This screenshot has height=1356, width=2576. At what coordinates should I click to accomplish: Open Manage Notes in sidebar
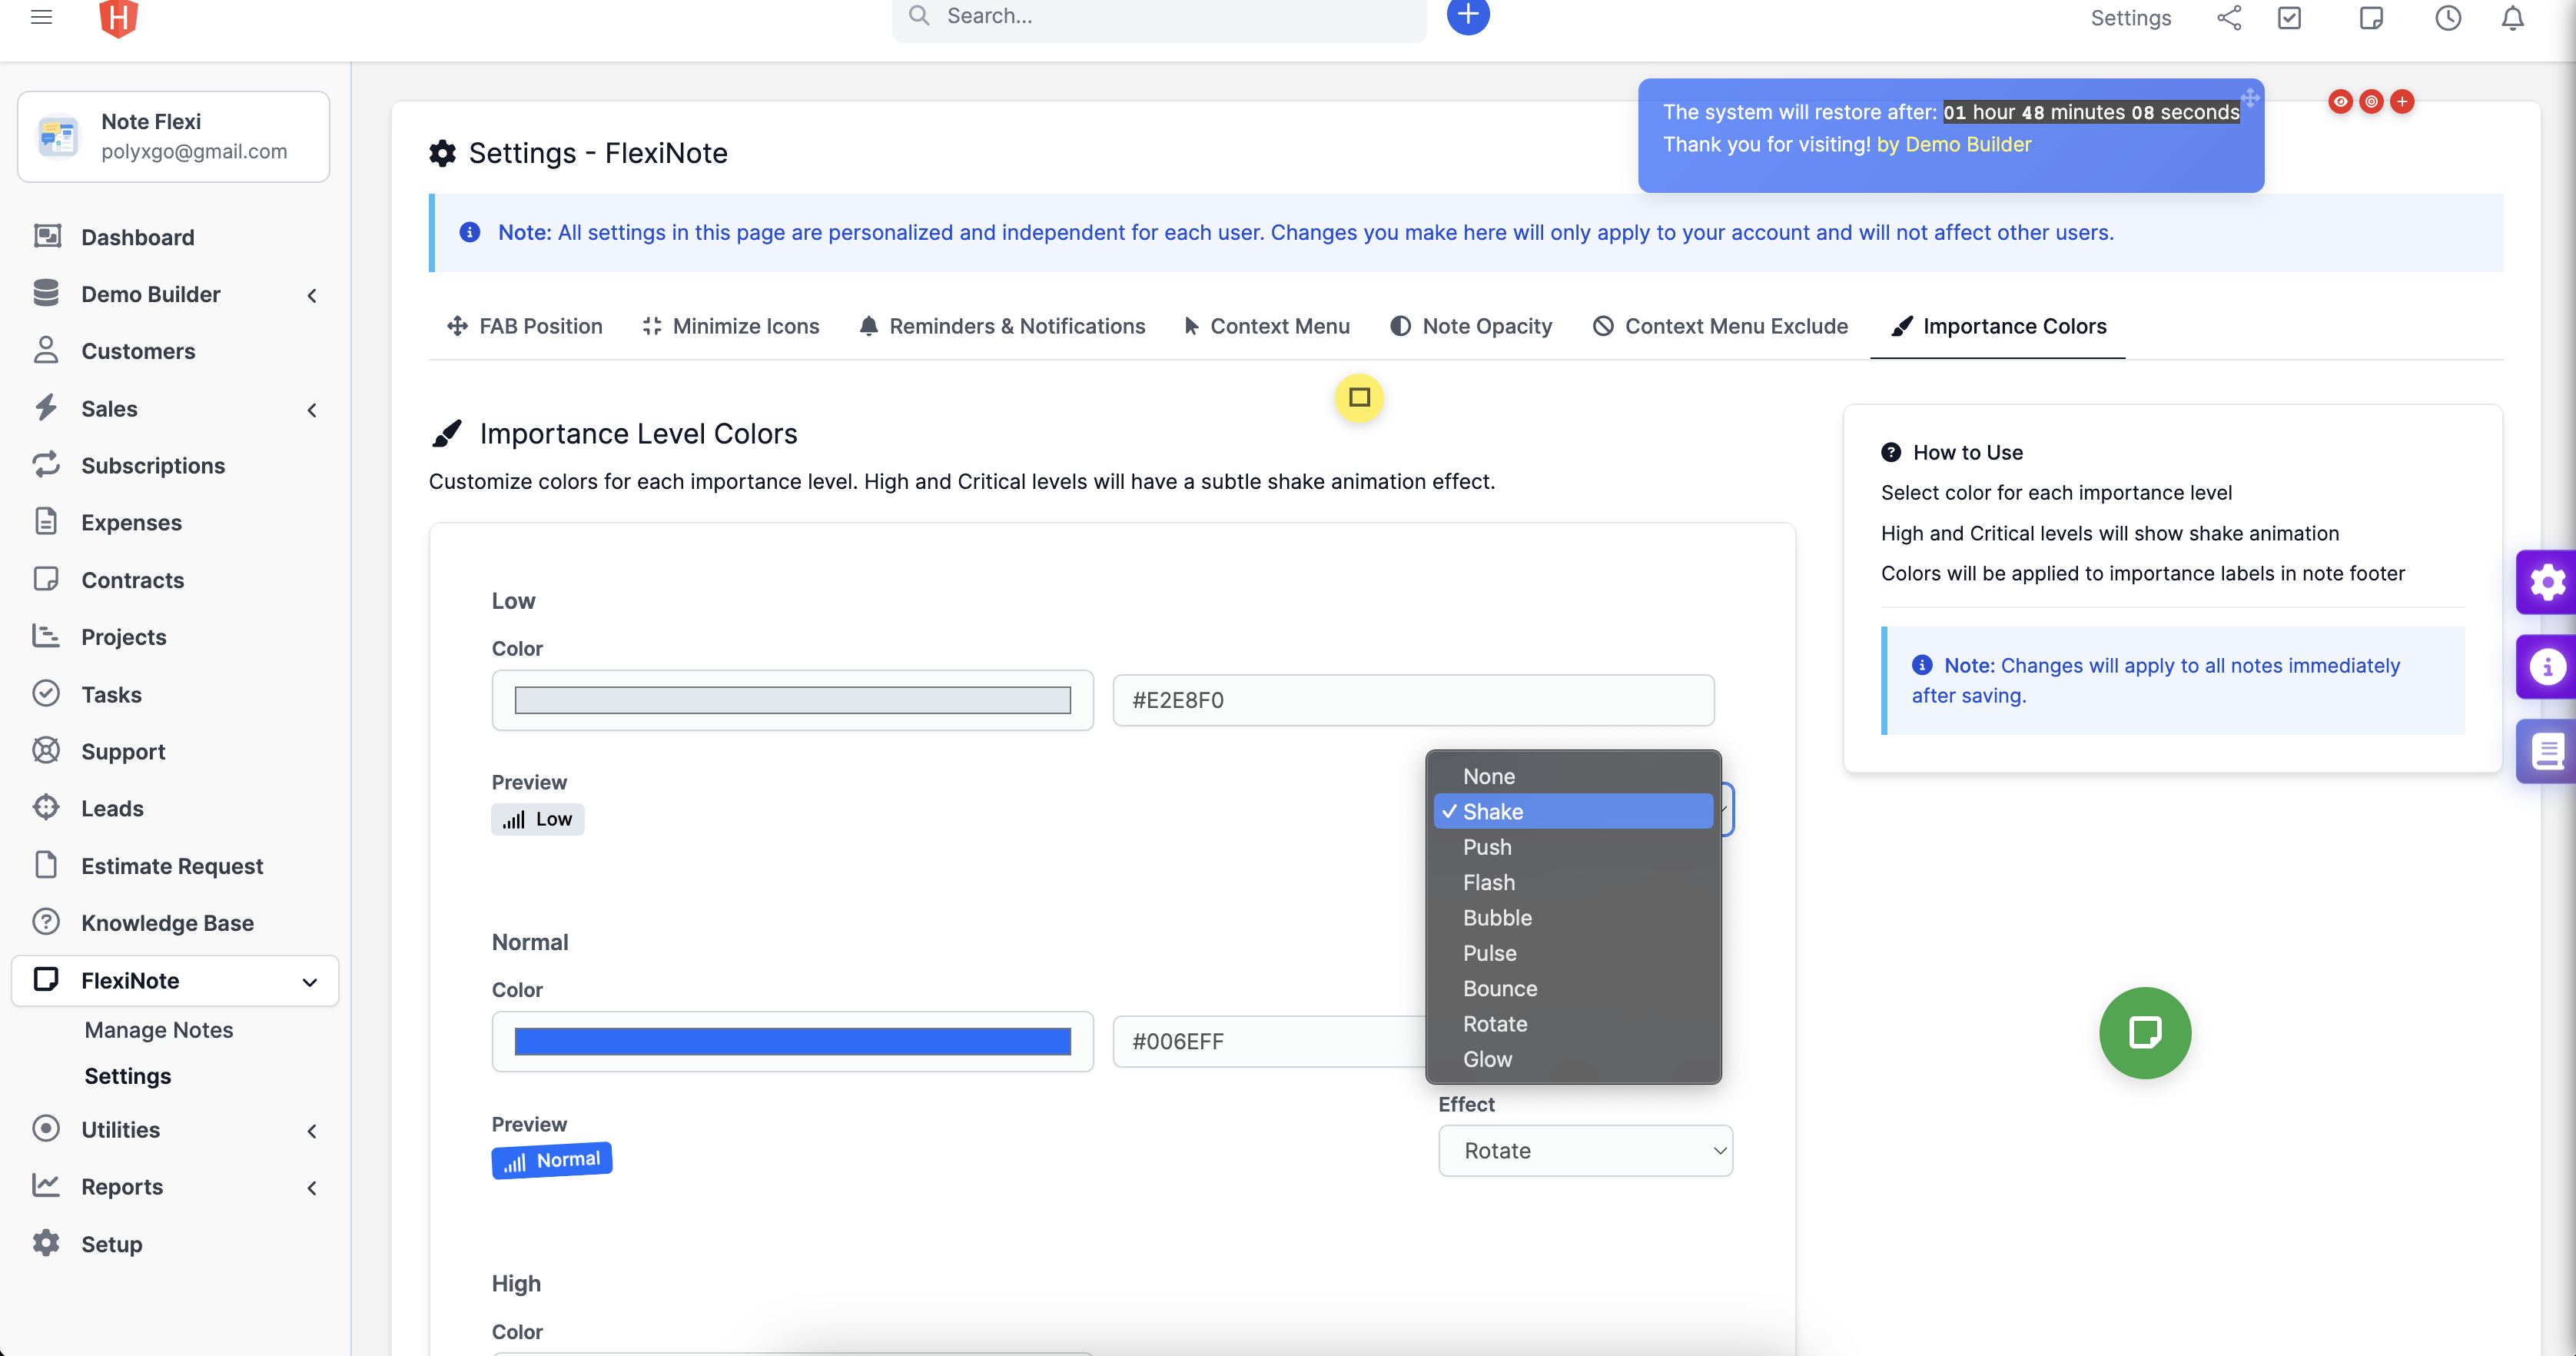(158, 1029)
